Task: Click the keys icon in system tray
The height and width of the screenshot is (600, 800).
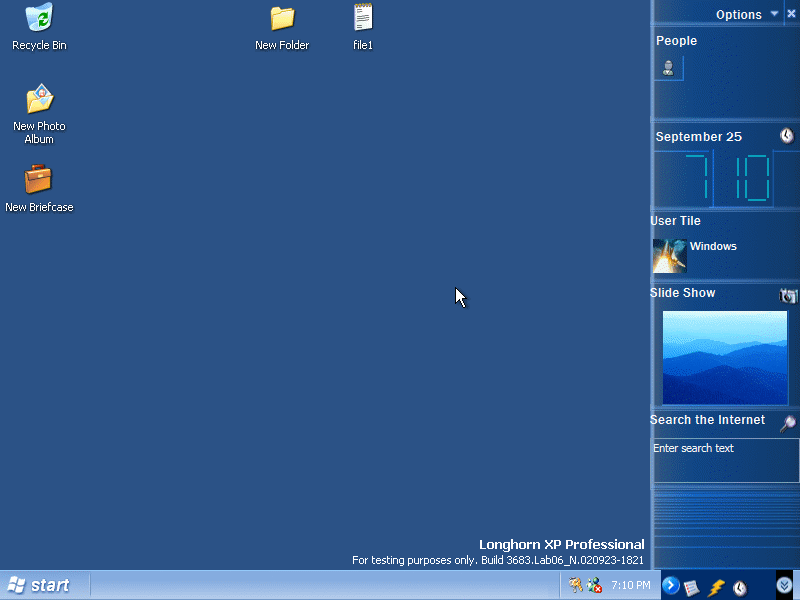Action: pos(576,585)
